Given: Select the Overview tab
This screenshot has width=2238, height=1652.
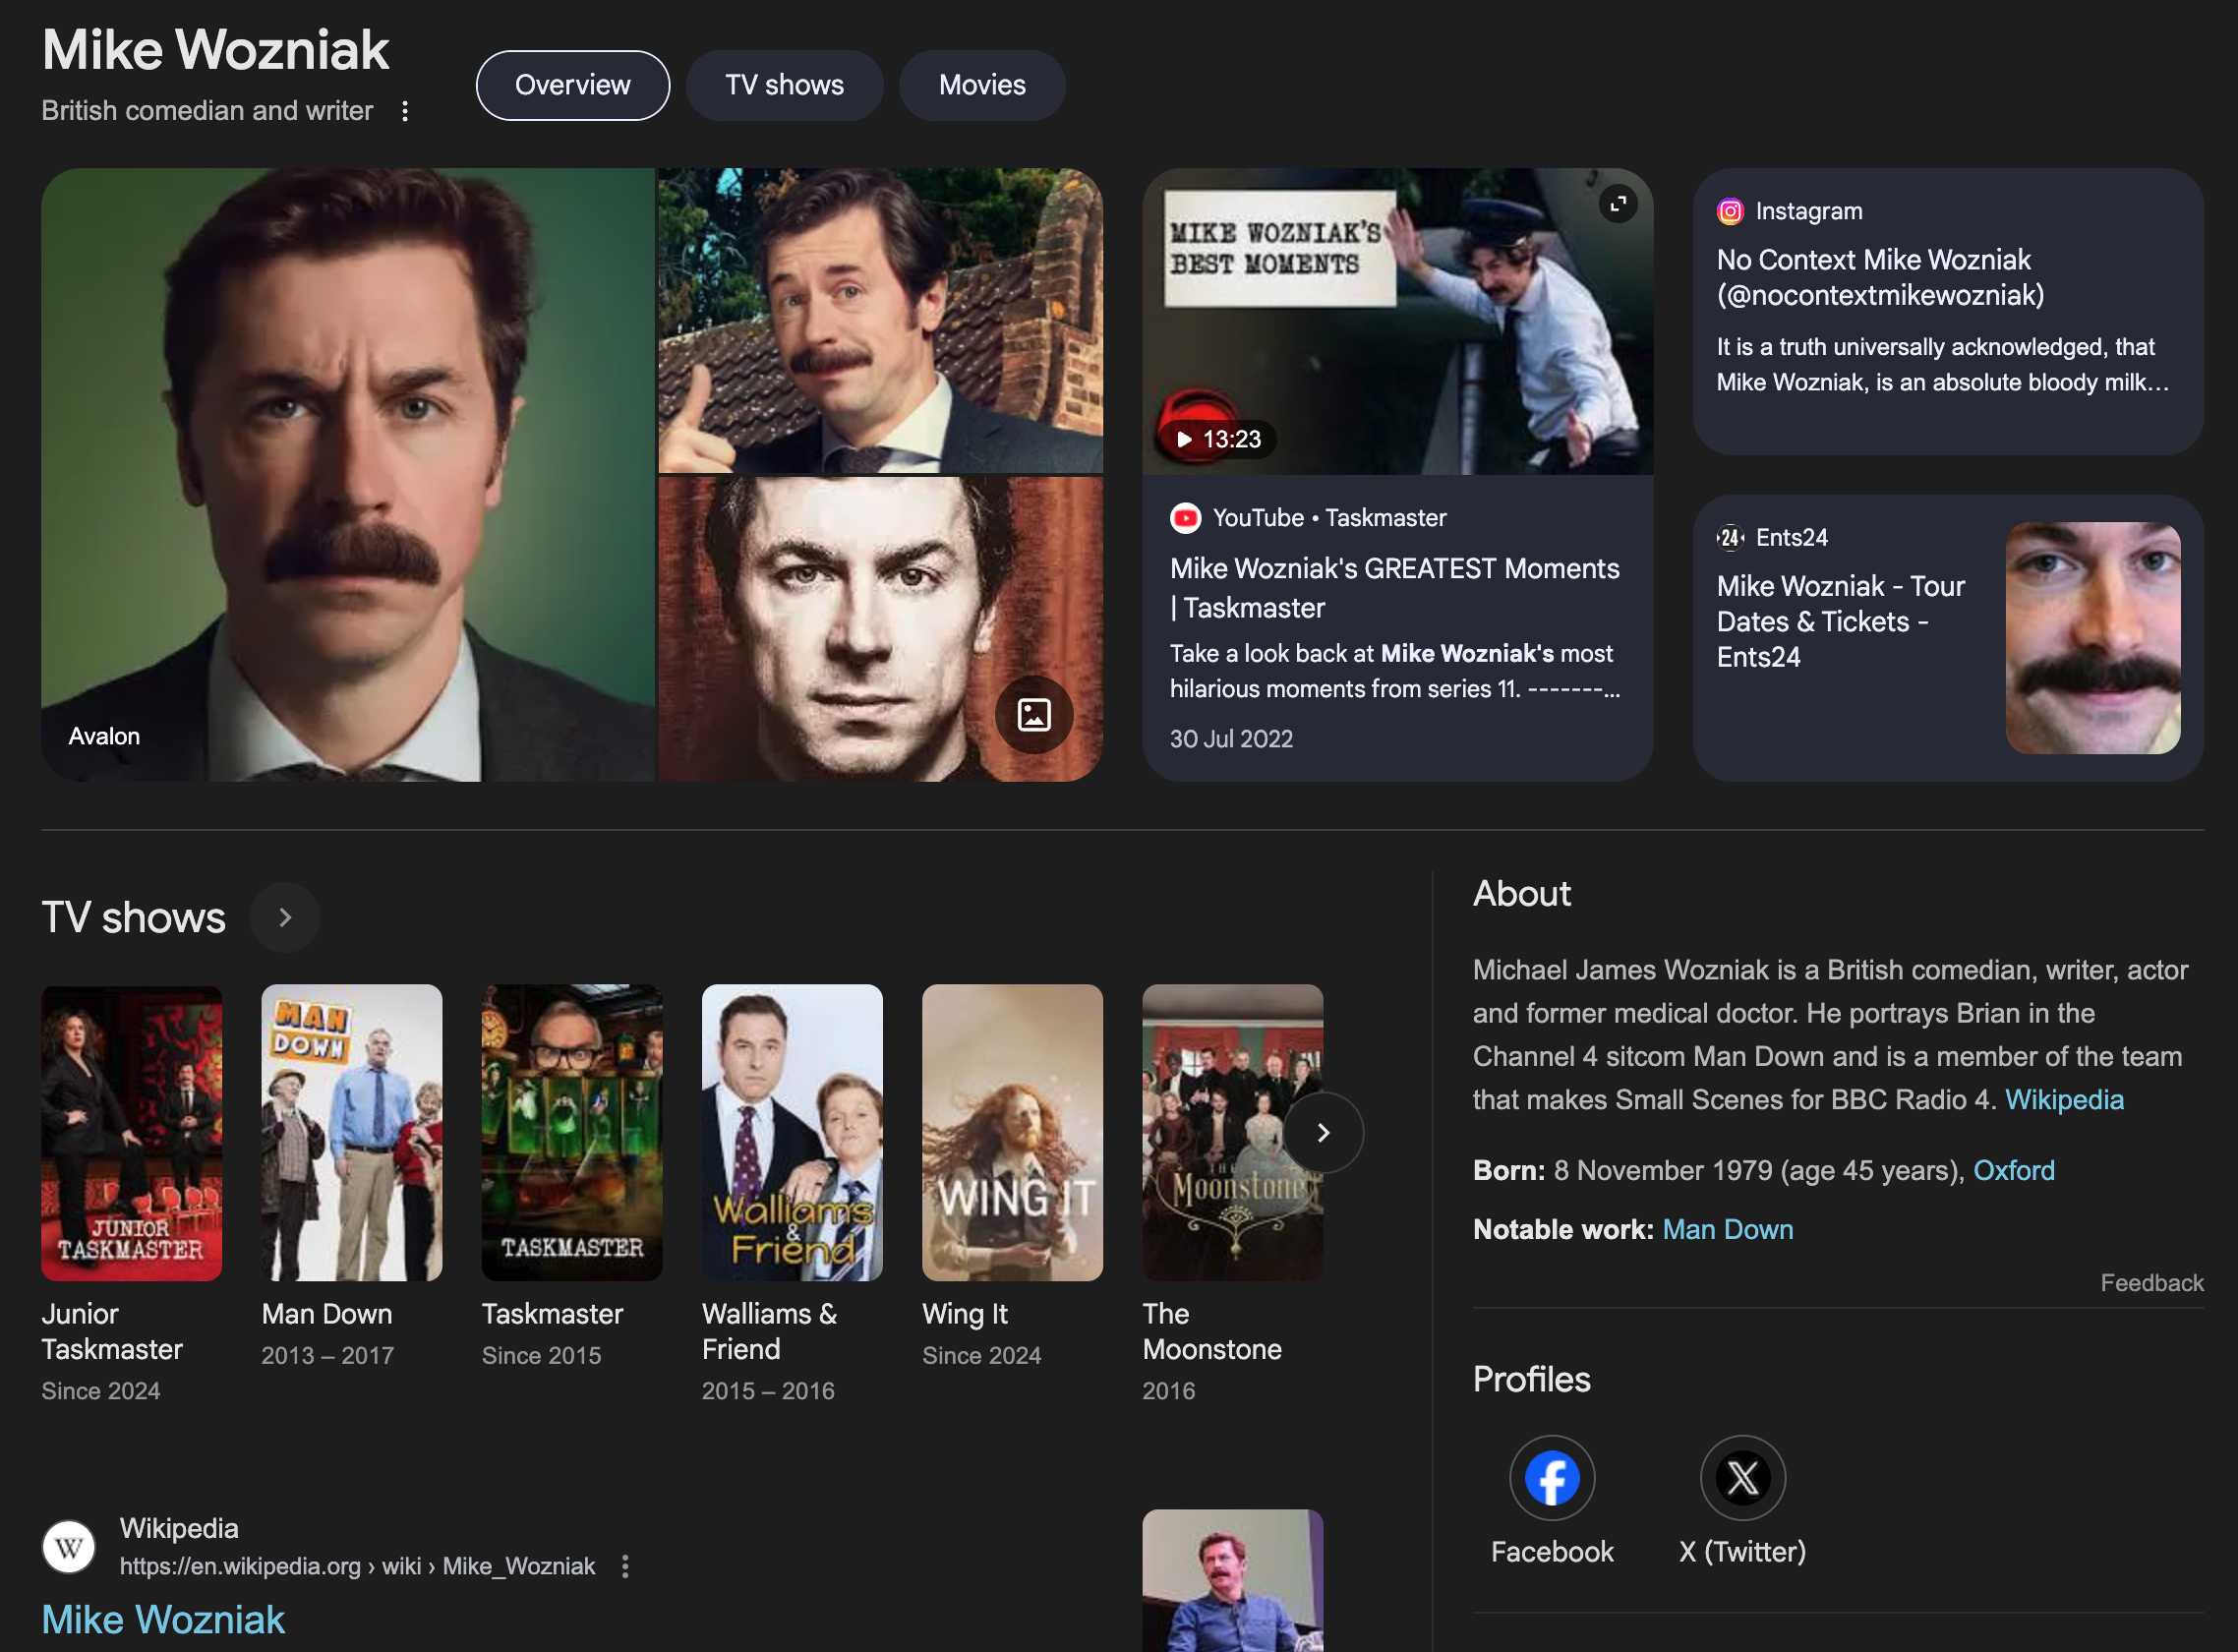Looking at the screenshot, I should point(573,86).
